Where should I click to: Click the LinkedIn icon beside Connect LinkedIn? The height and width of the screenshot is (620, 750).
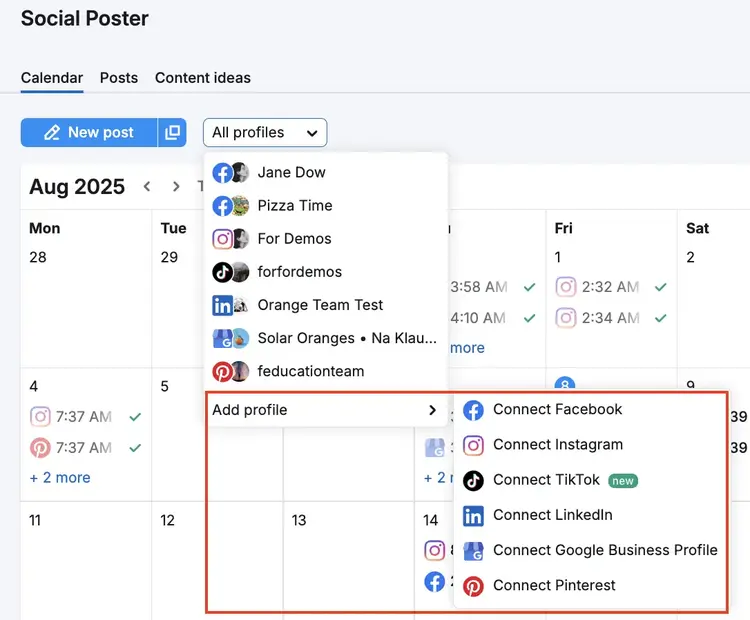pyautogui.click(x=473, y=516)
